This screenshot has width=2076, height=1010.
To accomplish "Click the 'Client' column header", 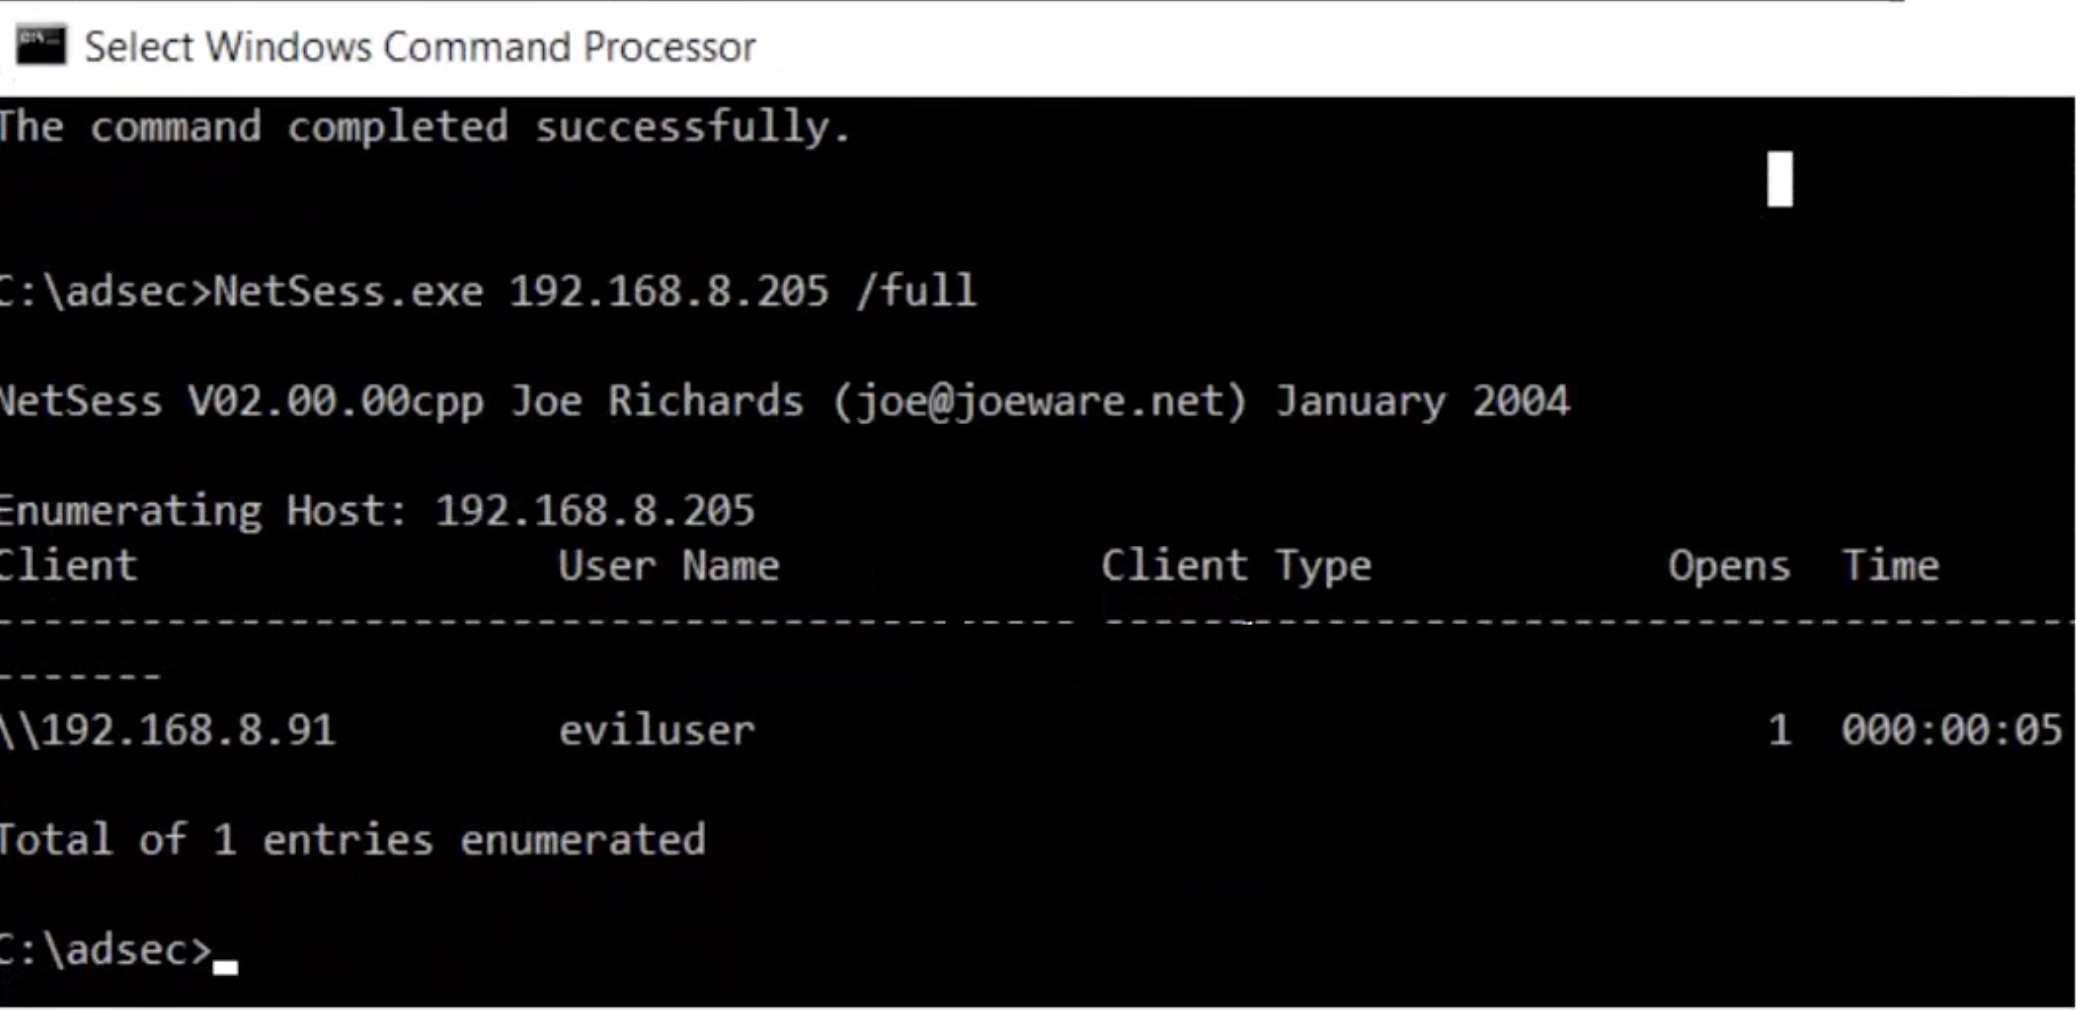I will tap(68, 566).
